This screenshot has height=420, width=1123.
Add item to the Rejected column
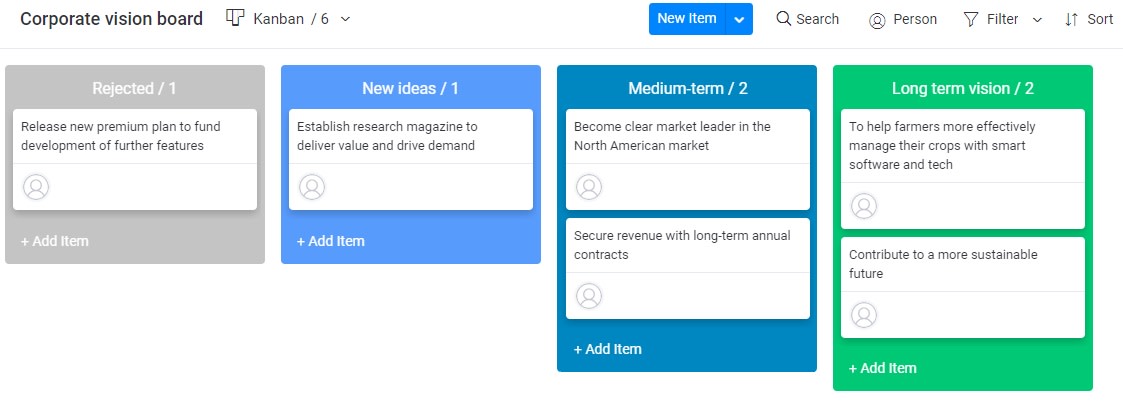pyautogui.click(x=54, y=241)
